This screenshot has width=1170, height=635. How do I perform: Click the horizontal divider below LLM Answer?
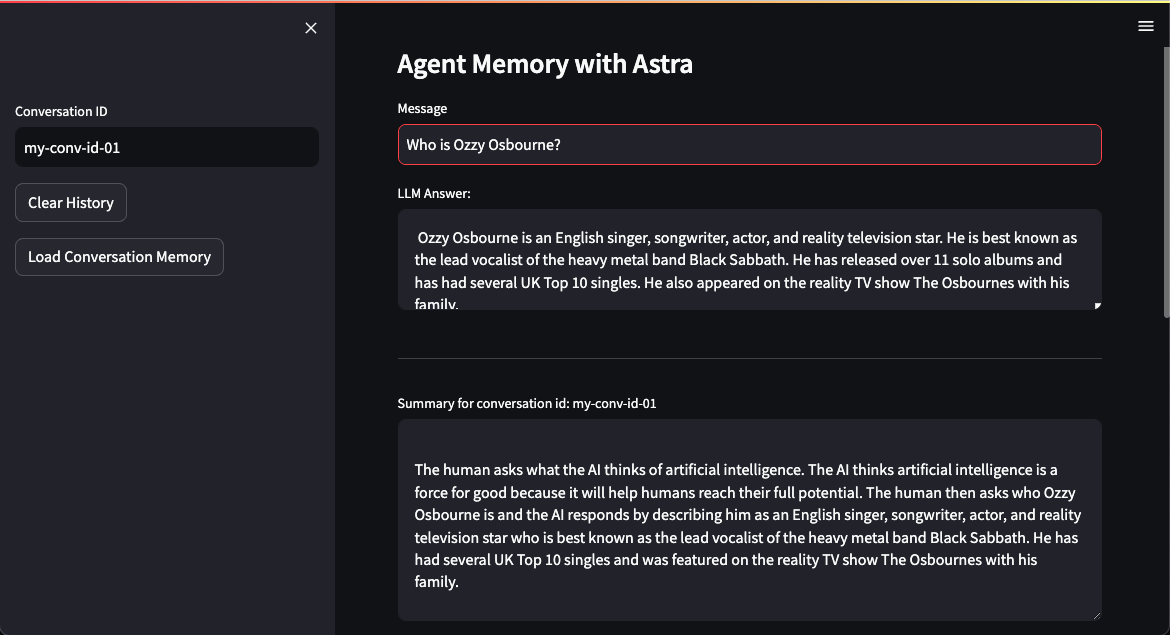pos(749,358)
